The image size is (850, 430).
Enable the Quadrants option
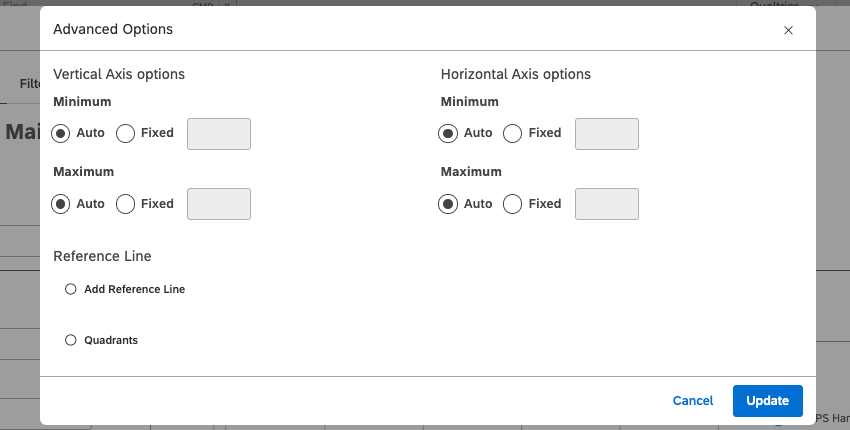click(x=70, y=340)
